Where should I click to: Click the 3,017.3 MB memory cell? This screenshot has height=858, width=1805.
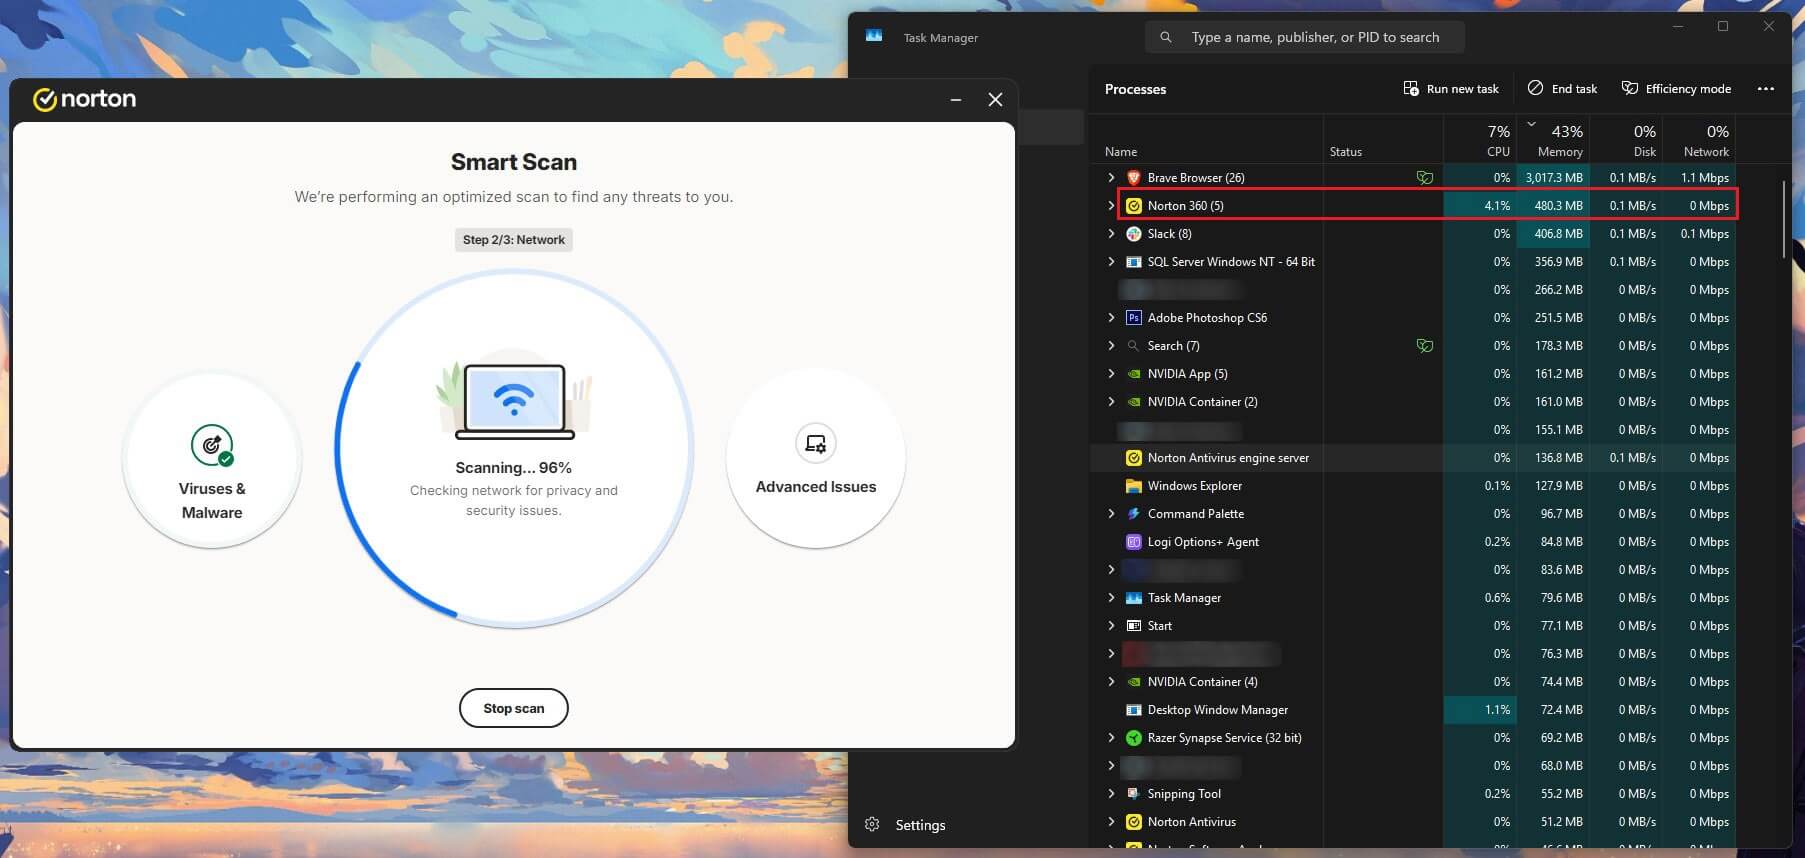[1553, 178]
